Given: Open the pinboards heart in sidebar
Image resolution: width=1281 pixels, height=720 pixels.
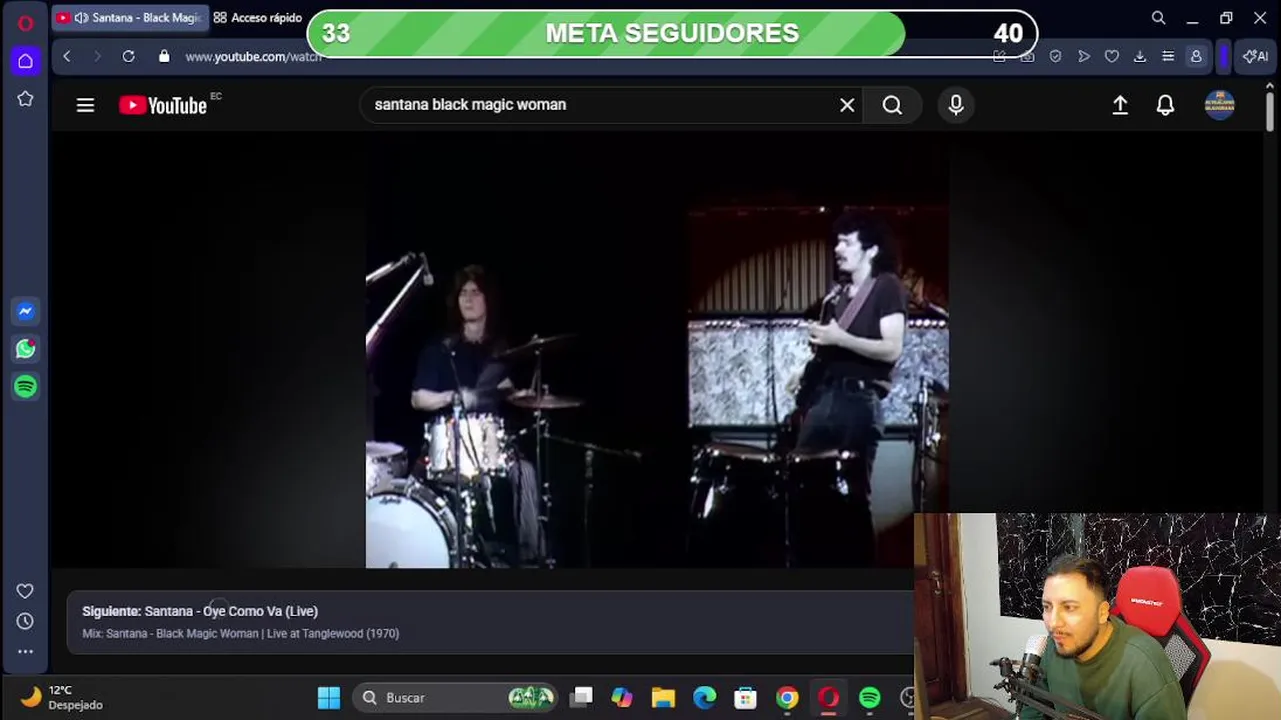Looking at the screenshot, I should pyautogui.click(x=25, y=591).
